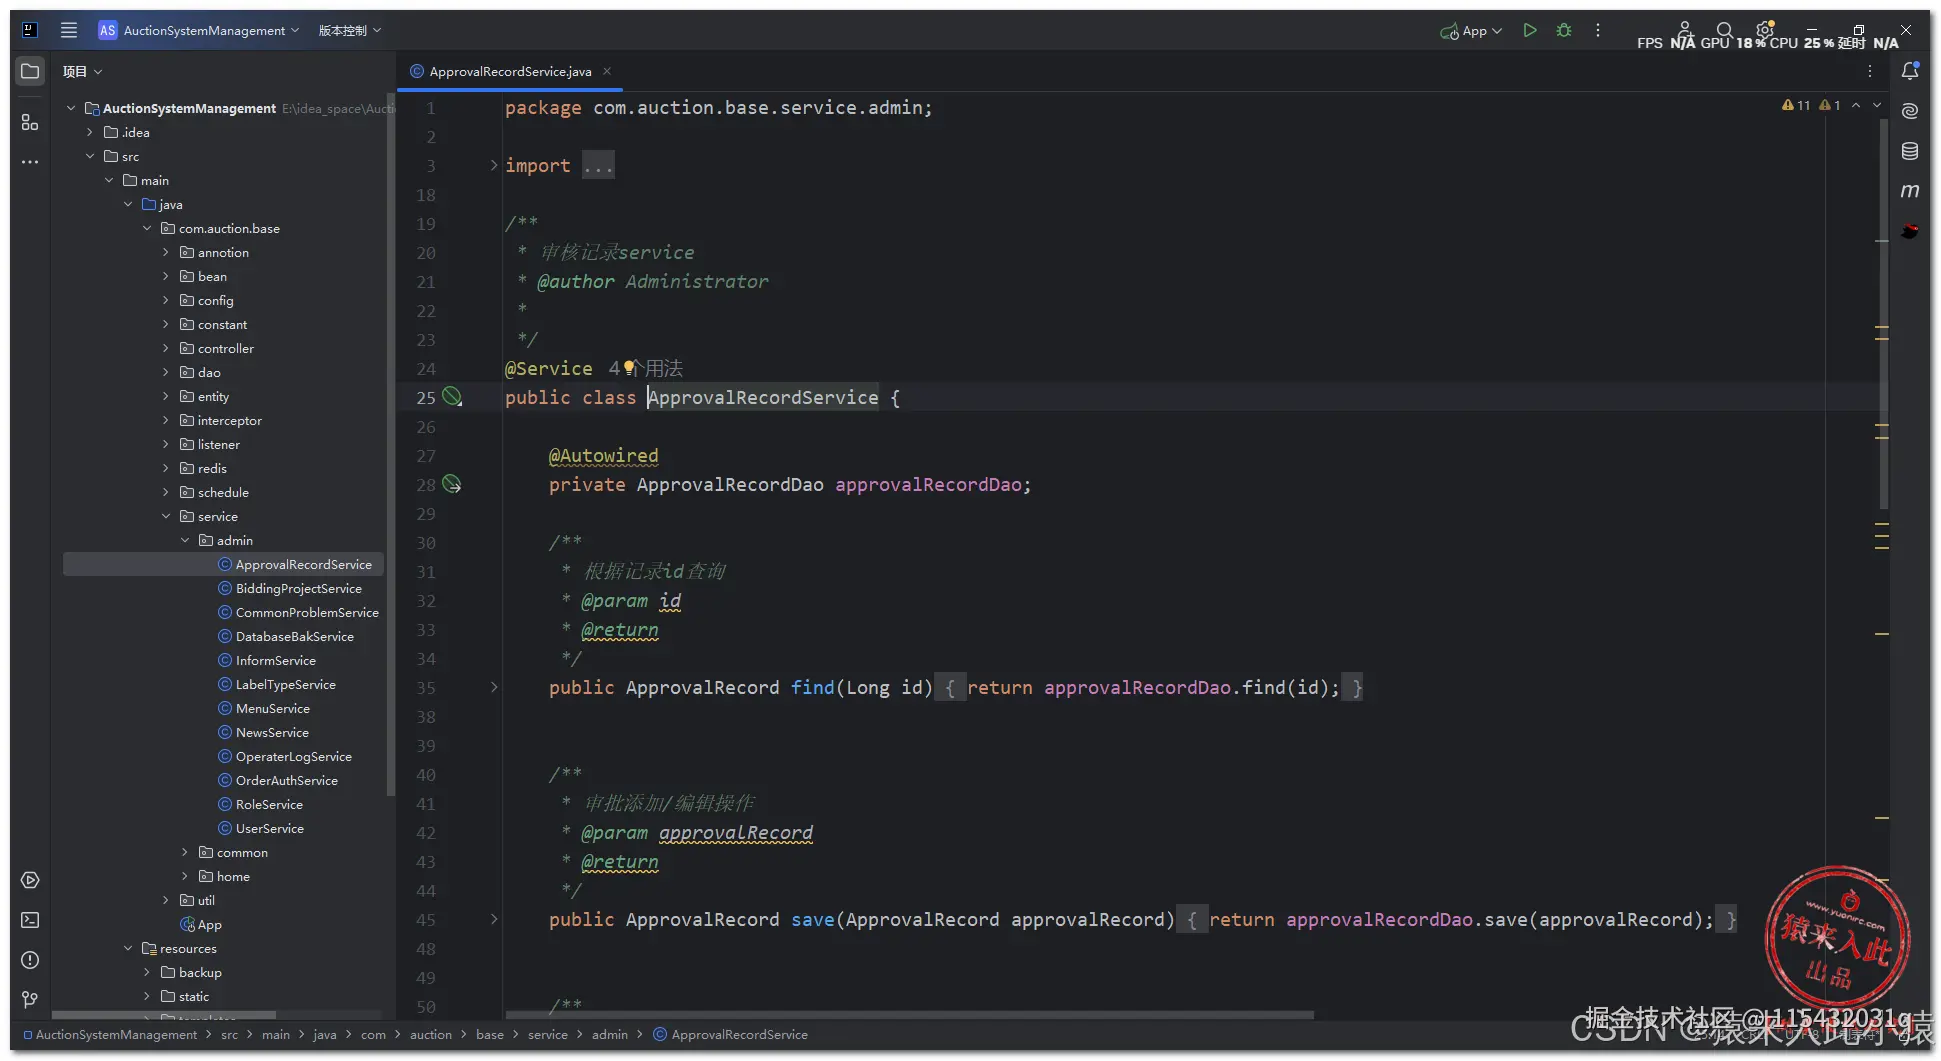Expand the folded find method body
Screen dimensions: 1941x1061
coord(494,687)
